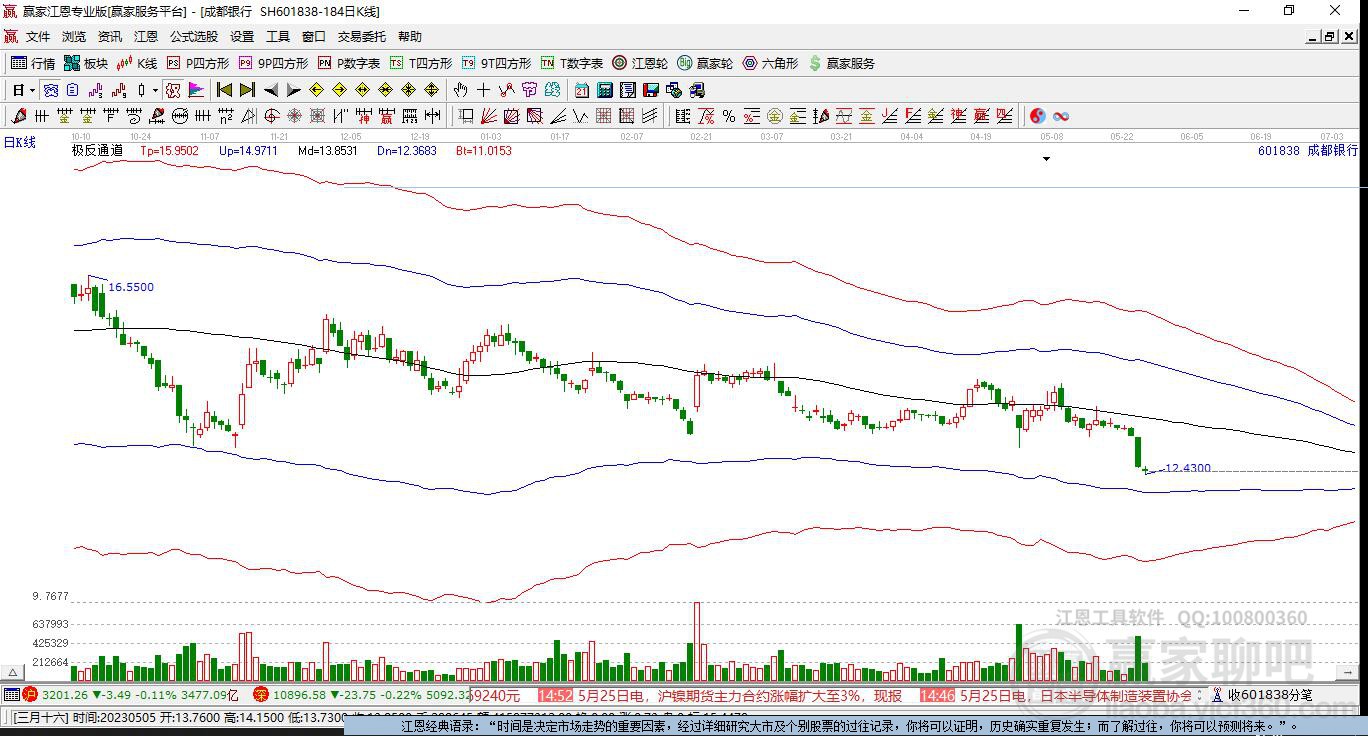Open the 江恩轮 Gann wheel tool
The height and width of the screenshot is (736, 1368).
[x=640, y=63]
